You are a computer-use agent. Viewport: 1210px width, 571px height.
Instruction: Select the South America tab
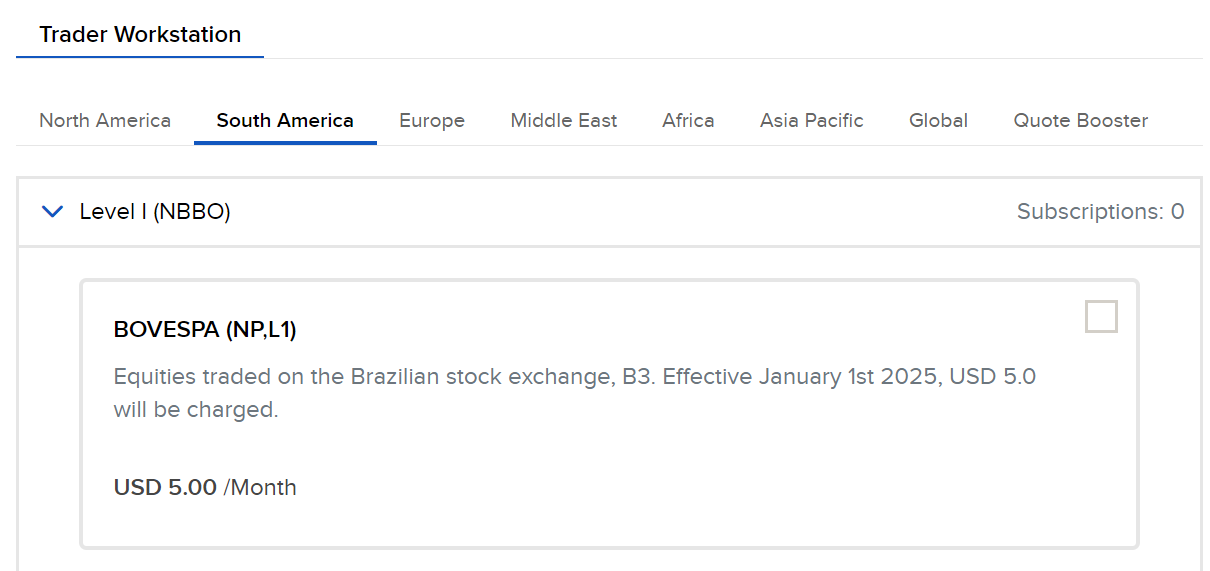[285, 121]
